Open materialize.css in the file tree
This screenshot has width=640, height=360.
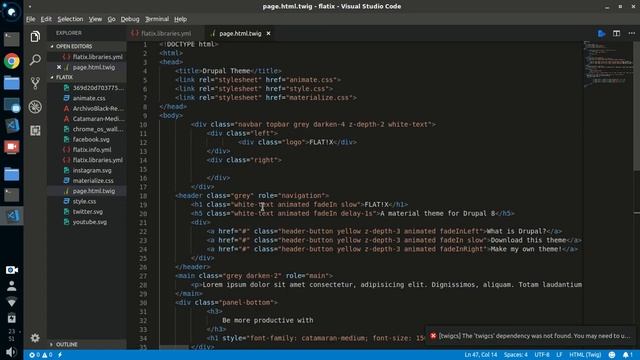point(93,180)
